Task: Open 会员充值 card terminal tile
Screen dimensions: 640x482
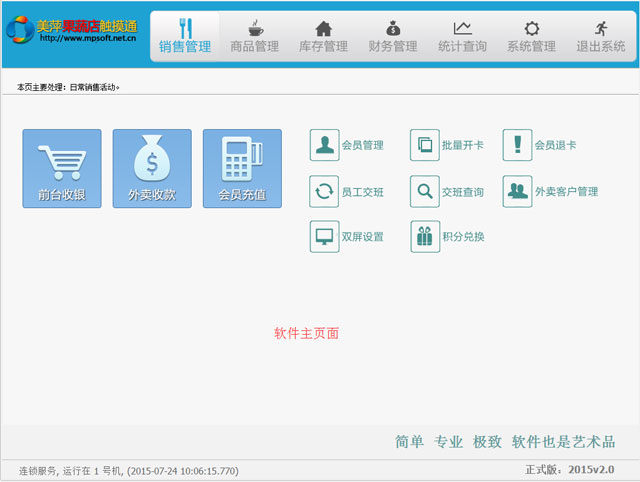Action: tap(242, 168)
